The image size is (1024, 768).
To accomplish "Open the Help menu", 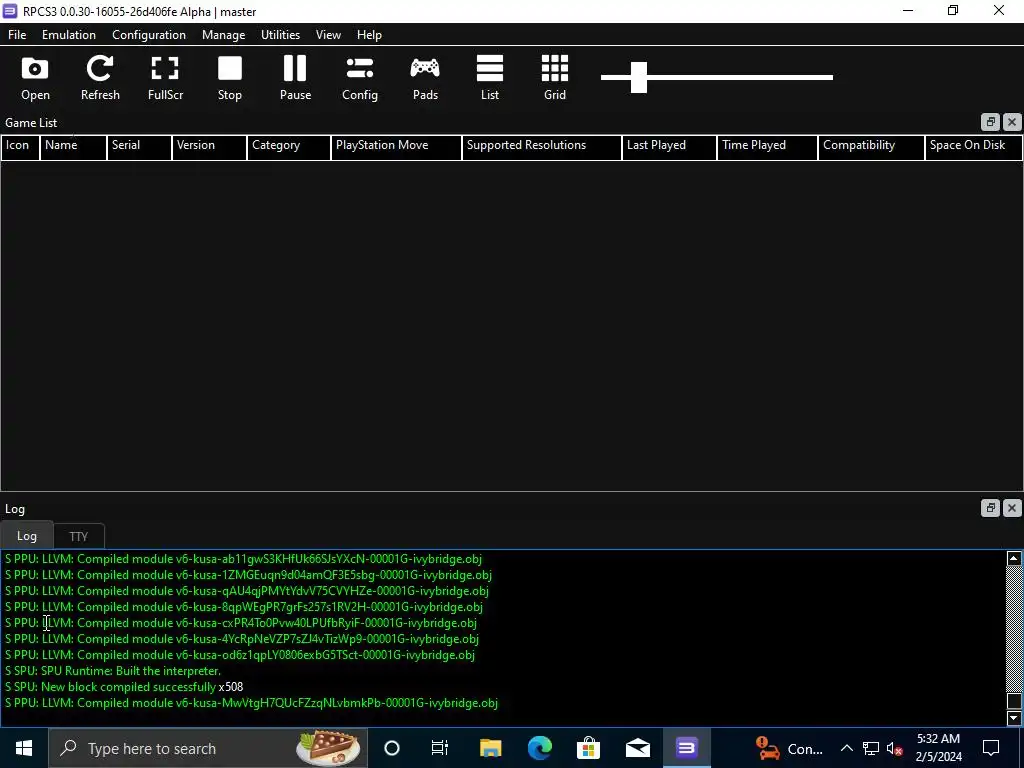I will coord(369,35).
